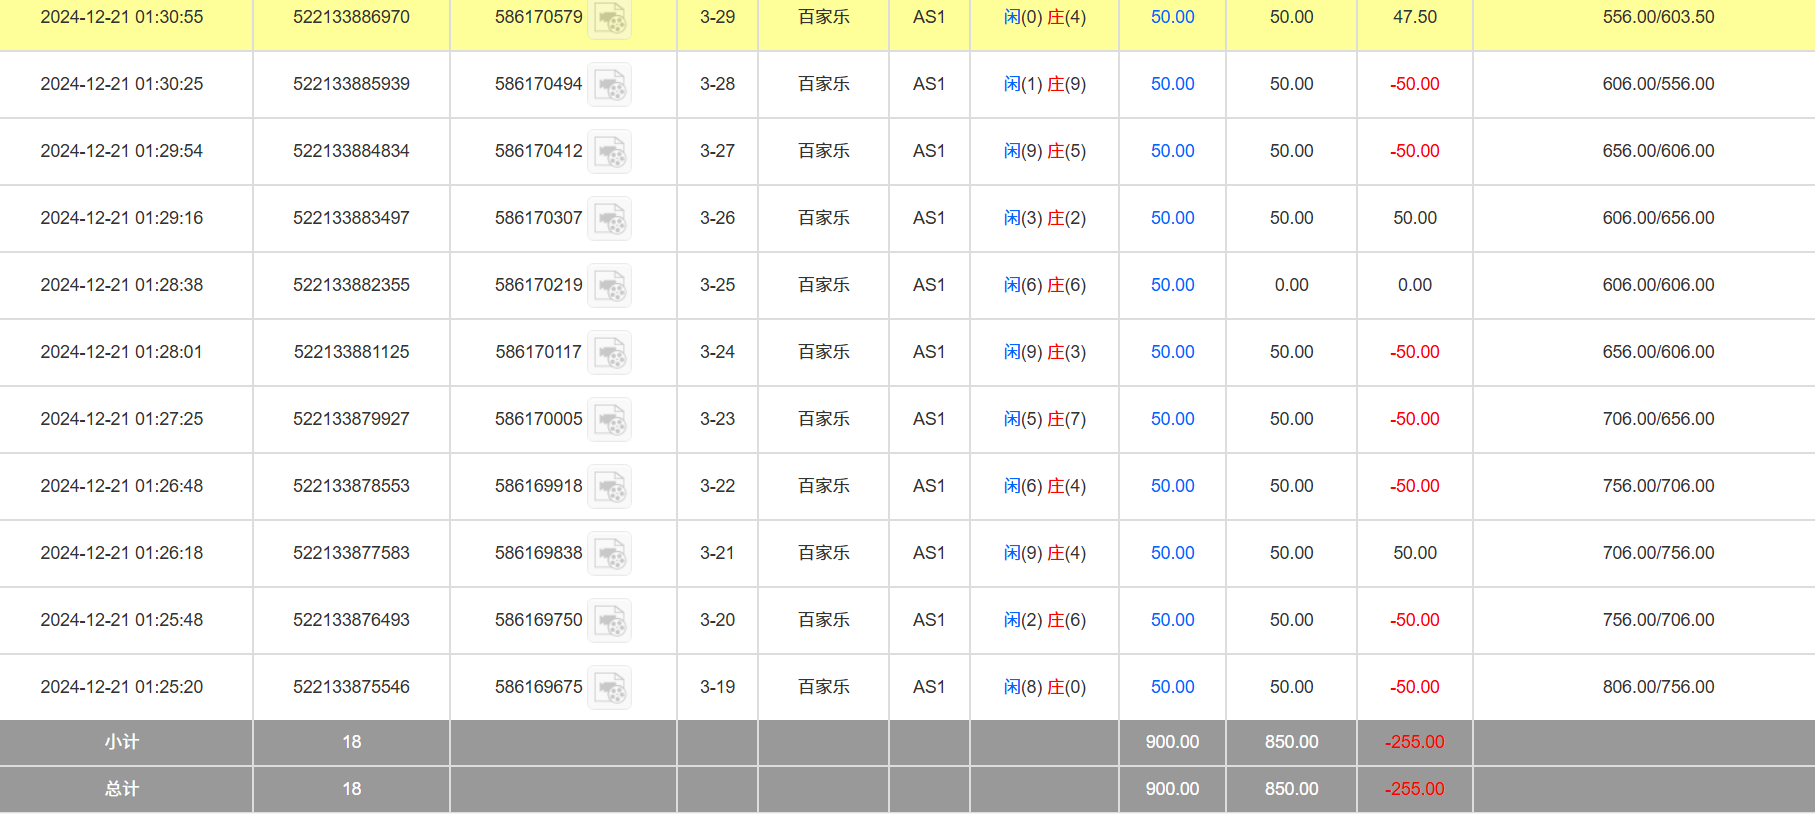
Task: Open result 闲(6) 庄(6) tie details
Action: tap(1044, 285)
